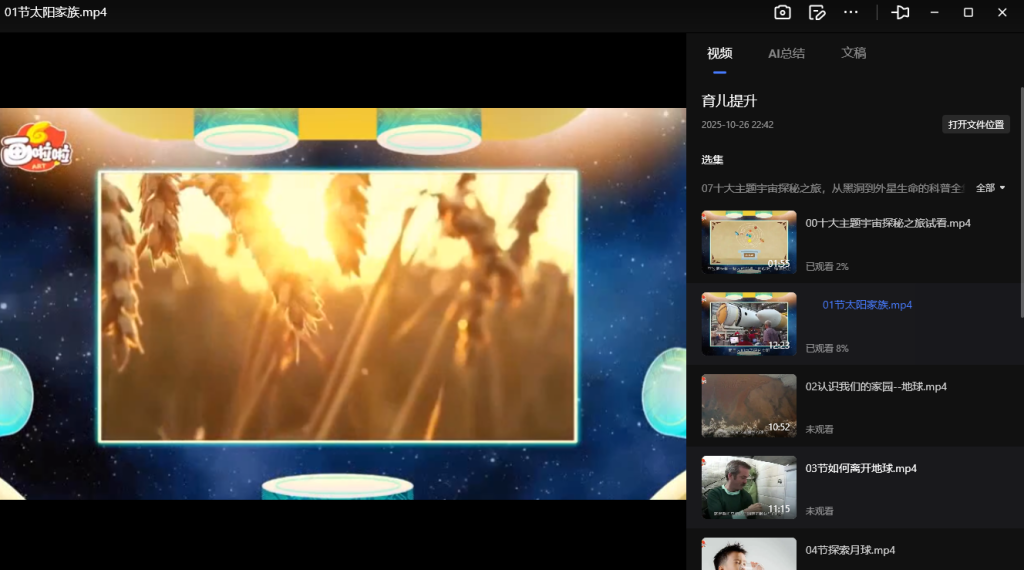
Task: Select the 01节太阳家族.mp4 title
Action: [867, 305]
